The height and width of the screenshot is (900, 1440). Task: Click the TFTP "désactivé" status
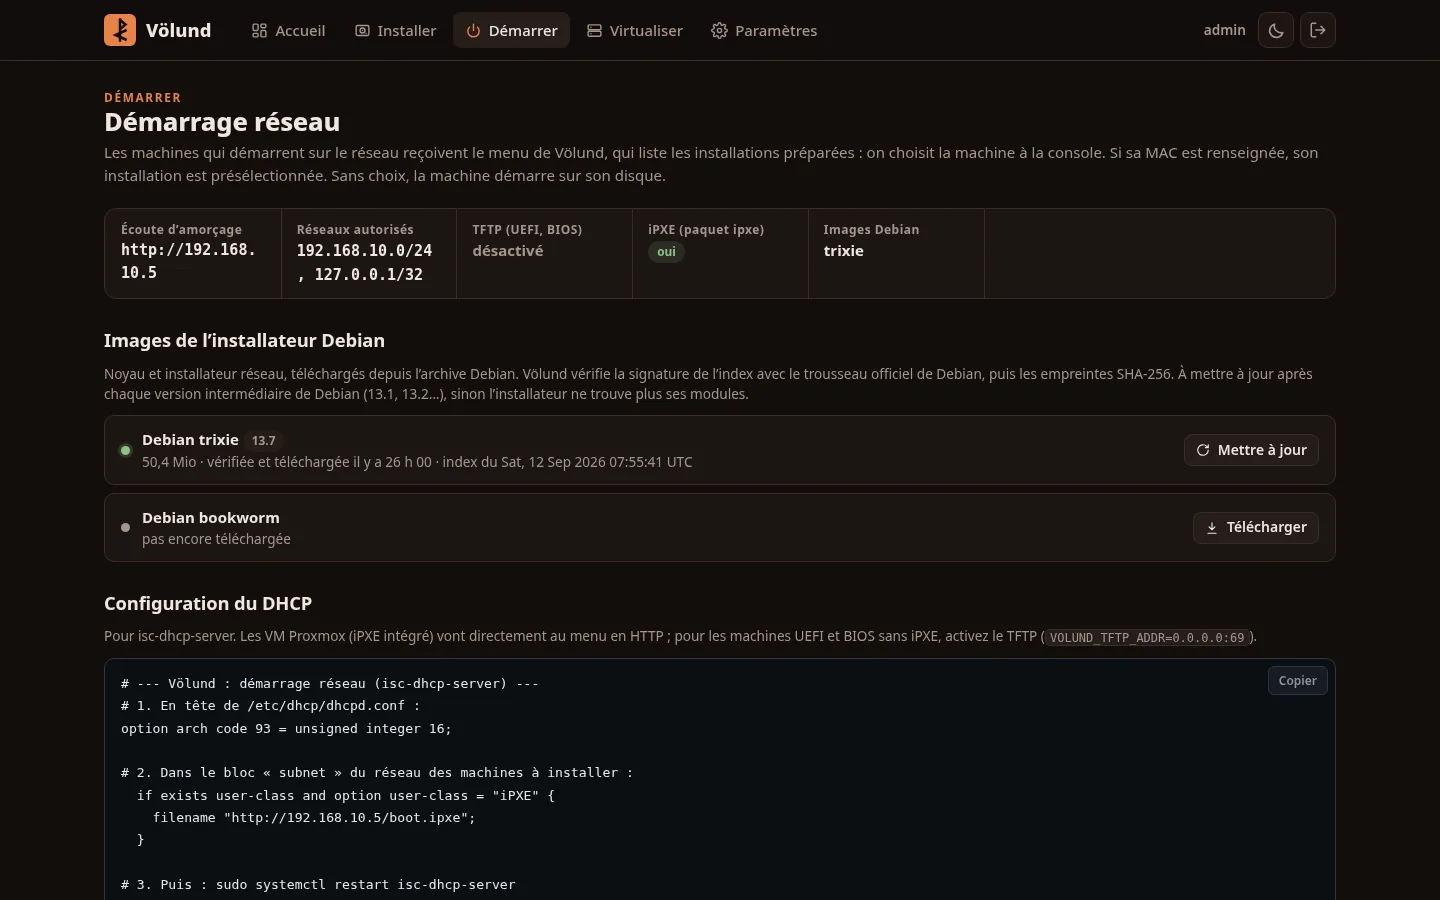(508, 251)
